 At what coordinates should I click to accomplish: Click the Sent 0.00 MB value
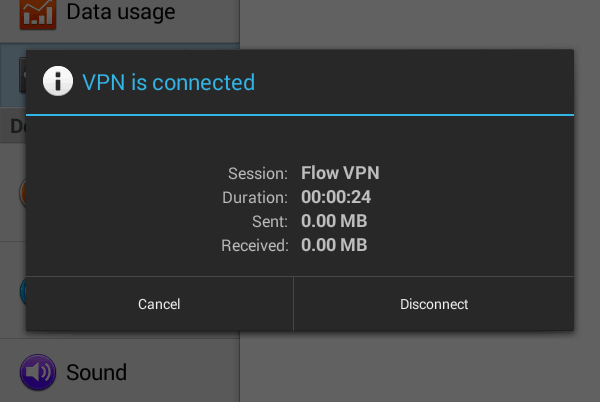334,221
